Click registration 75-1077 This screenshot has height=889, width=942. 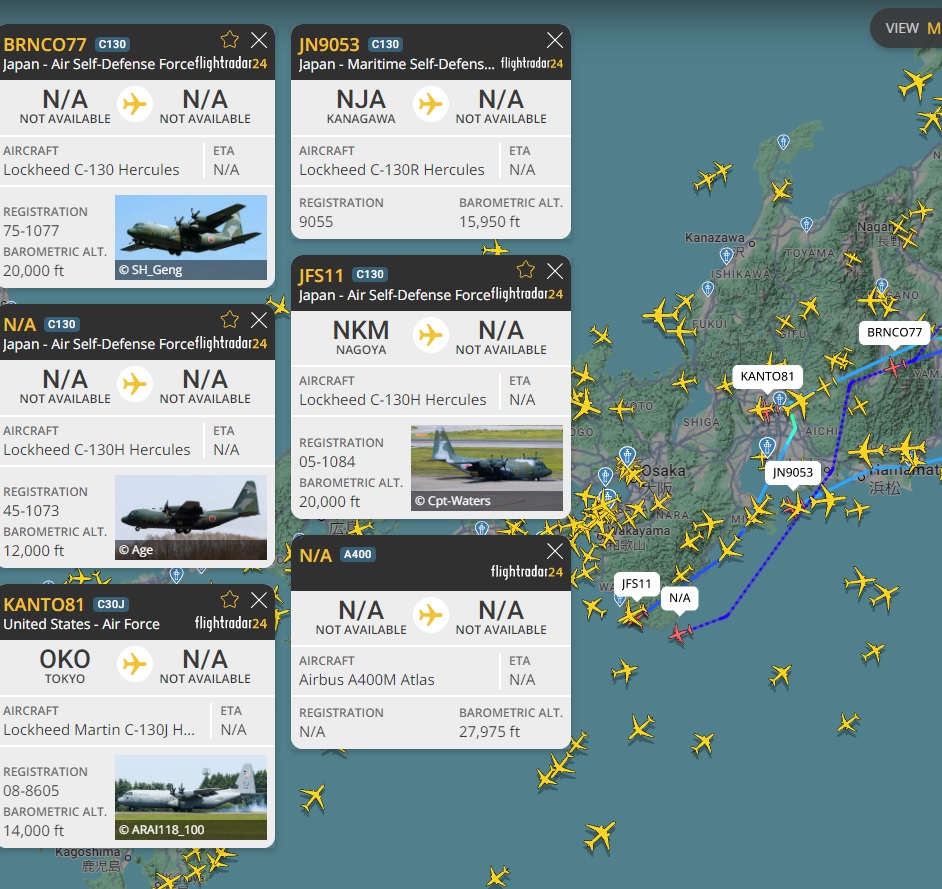pos(31,231)
